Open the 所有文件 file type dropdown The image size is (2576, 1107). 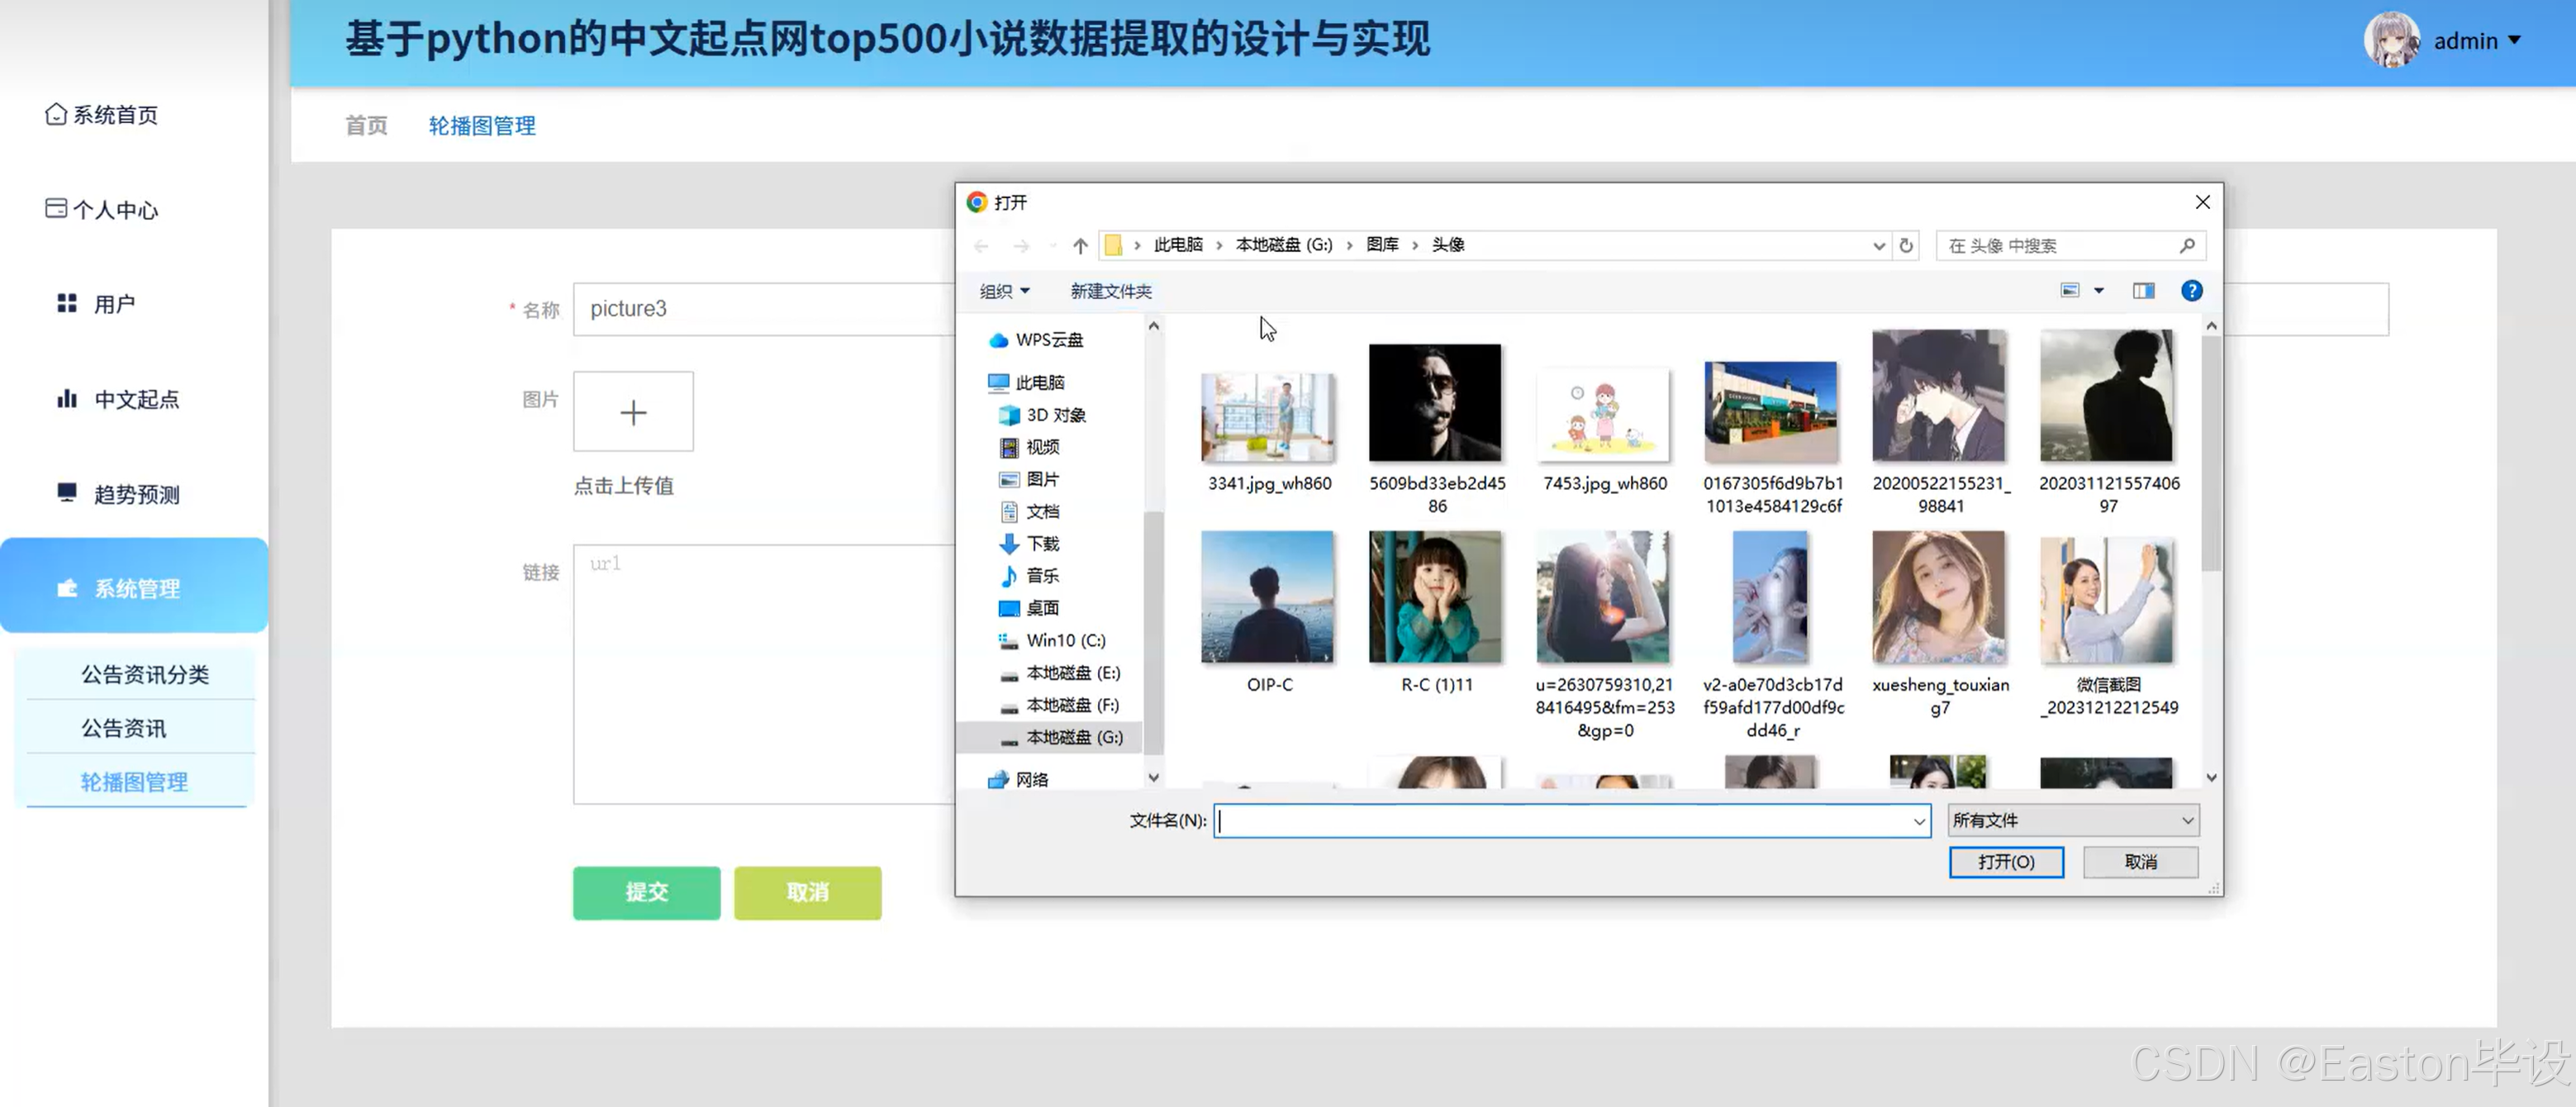tap(2073, 821)
